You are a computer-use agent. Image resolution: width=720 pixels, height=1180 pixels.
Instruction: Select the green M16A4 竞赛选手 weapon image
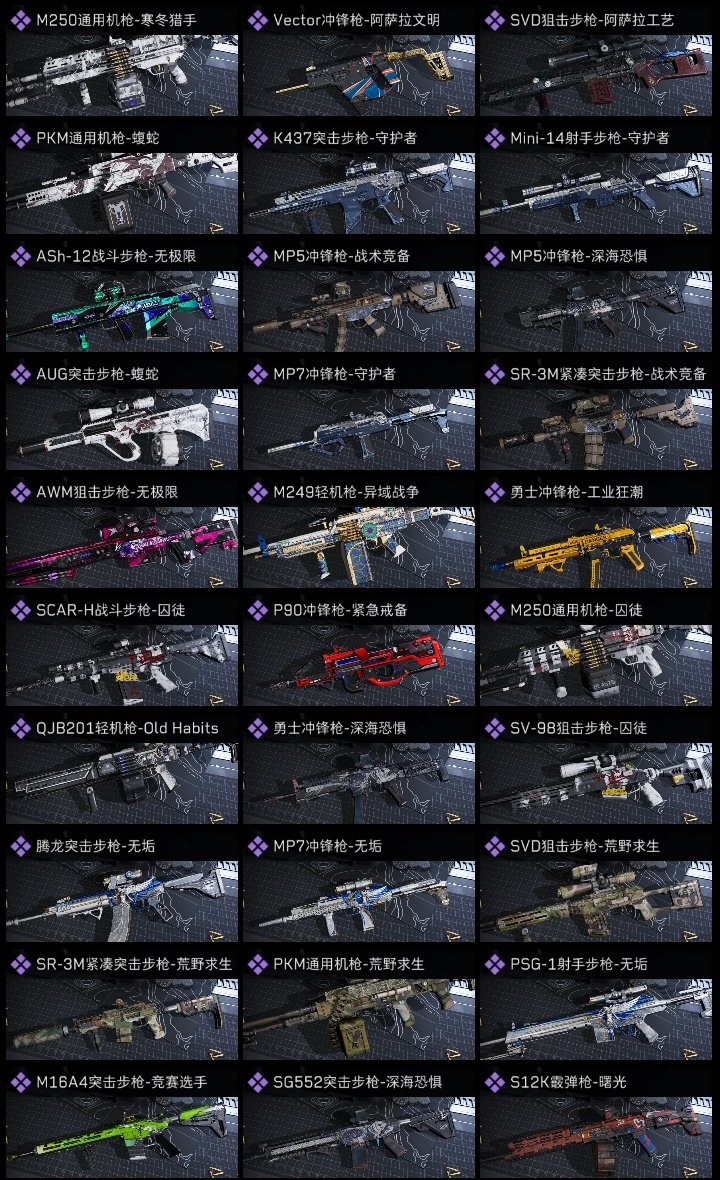click(122, 1137)
